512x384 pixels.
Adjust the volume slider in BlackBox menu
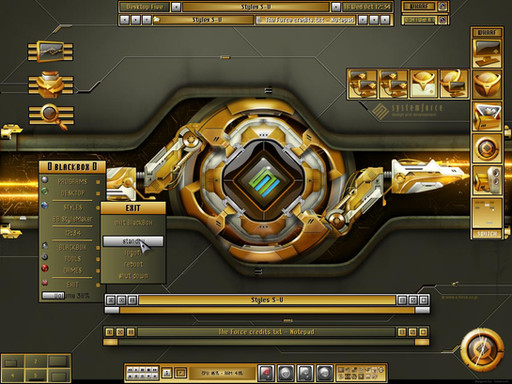(53, 295)
